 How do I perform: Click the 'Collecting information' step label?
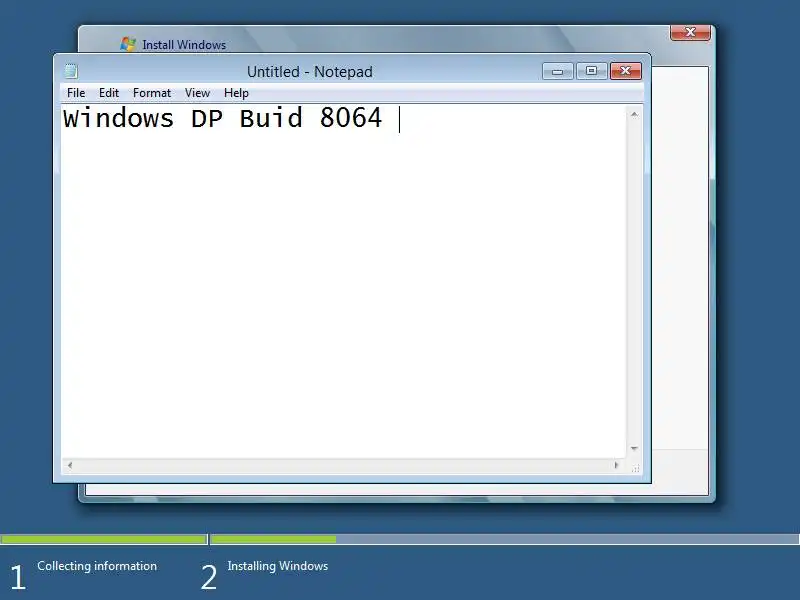click(97, 566)
